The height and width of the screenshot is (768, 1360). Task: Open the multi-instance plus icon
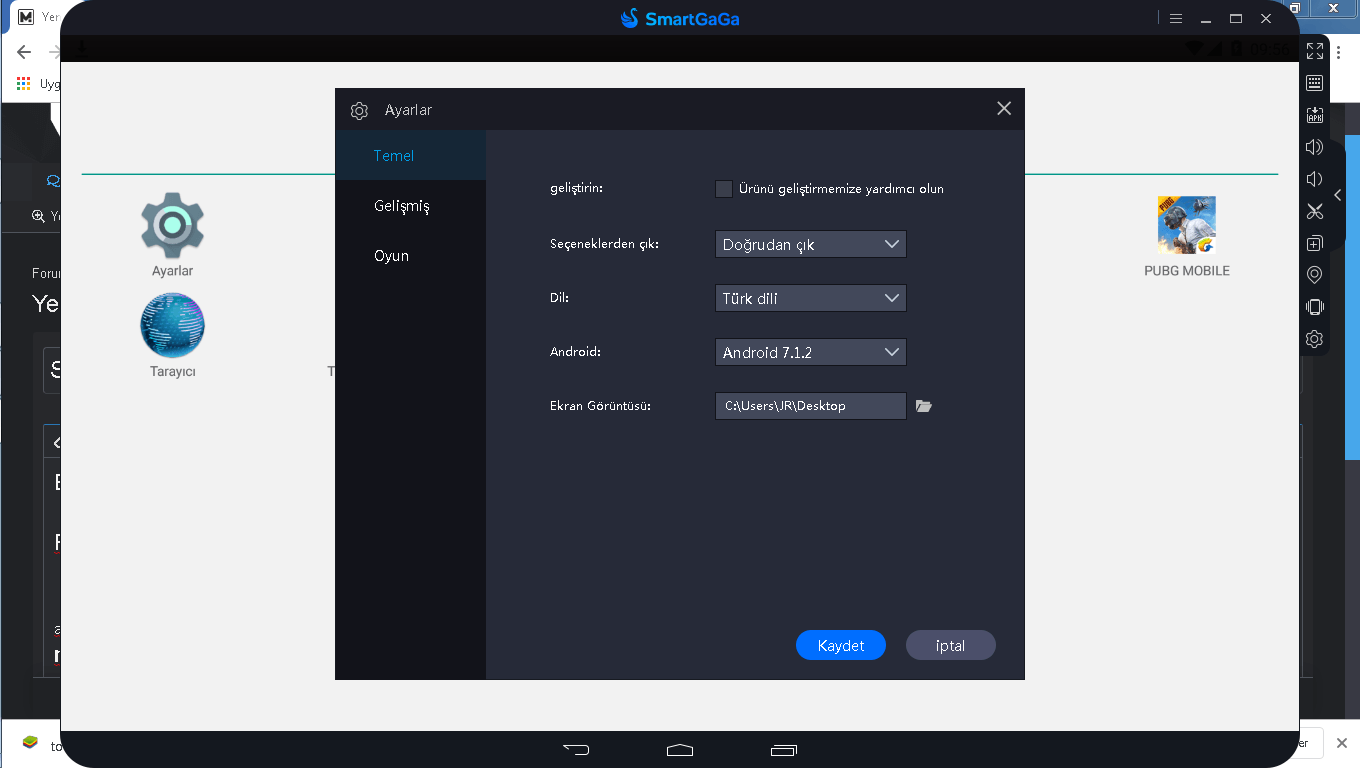(x=1315, y=243)
